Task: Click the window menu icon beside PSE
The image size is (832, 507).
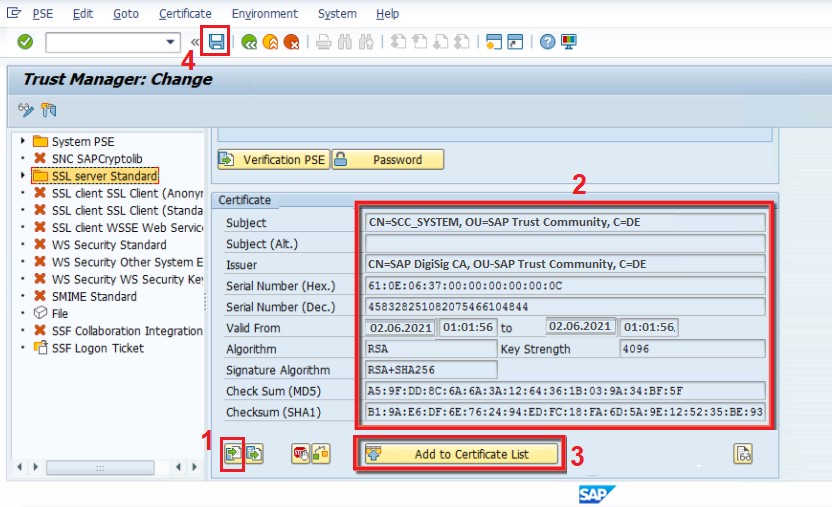Action: pyautogui.click(x=14, y=13)
